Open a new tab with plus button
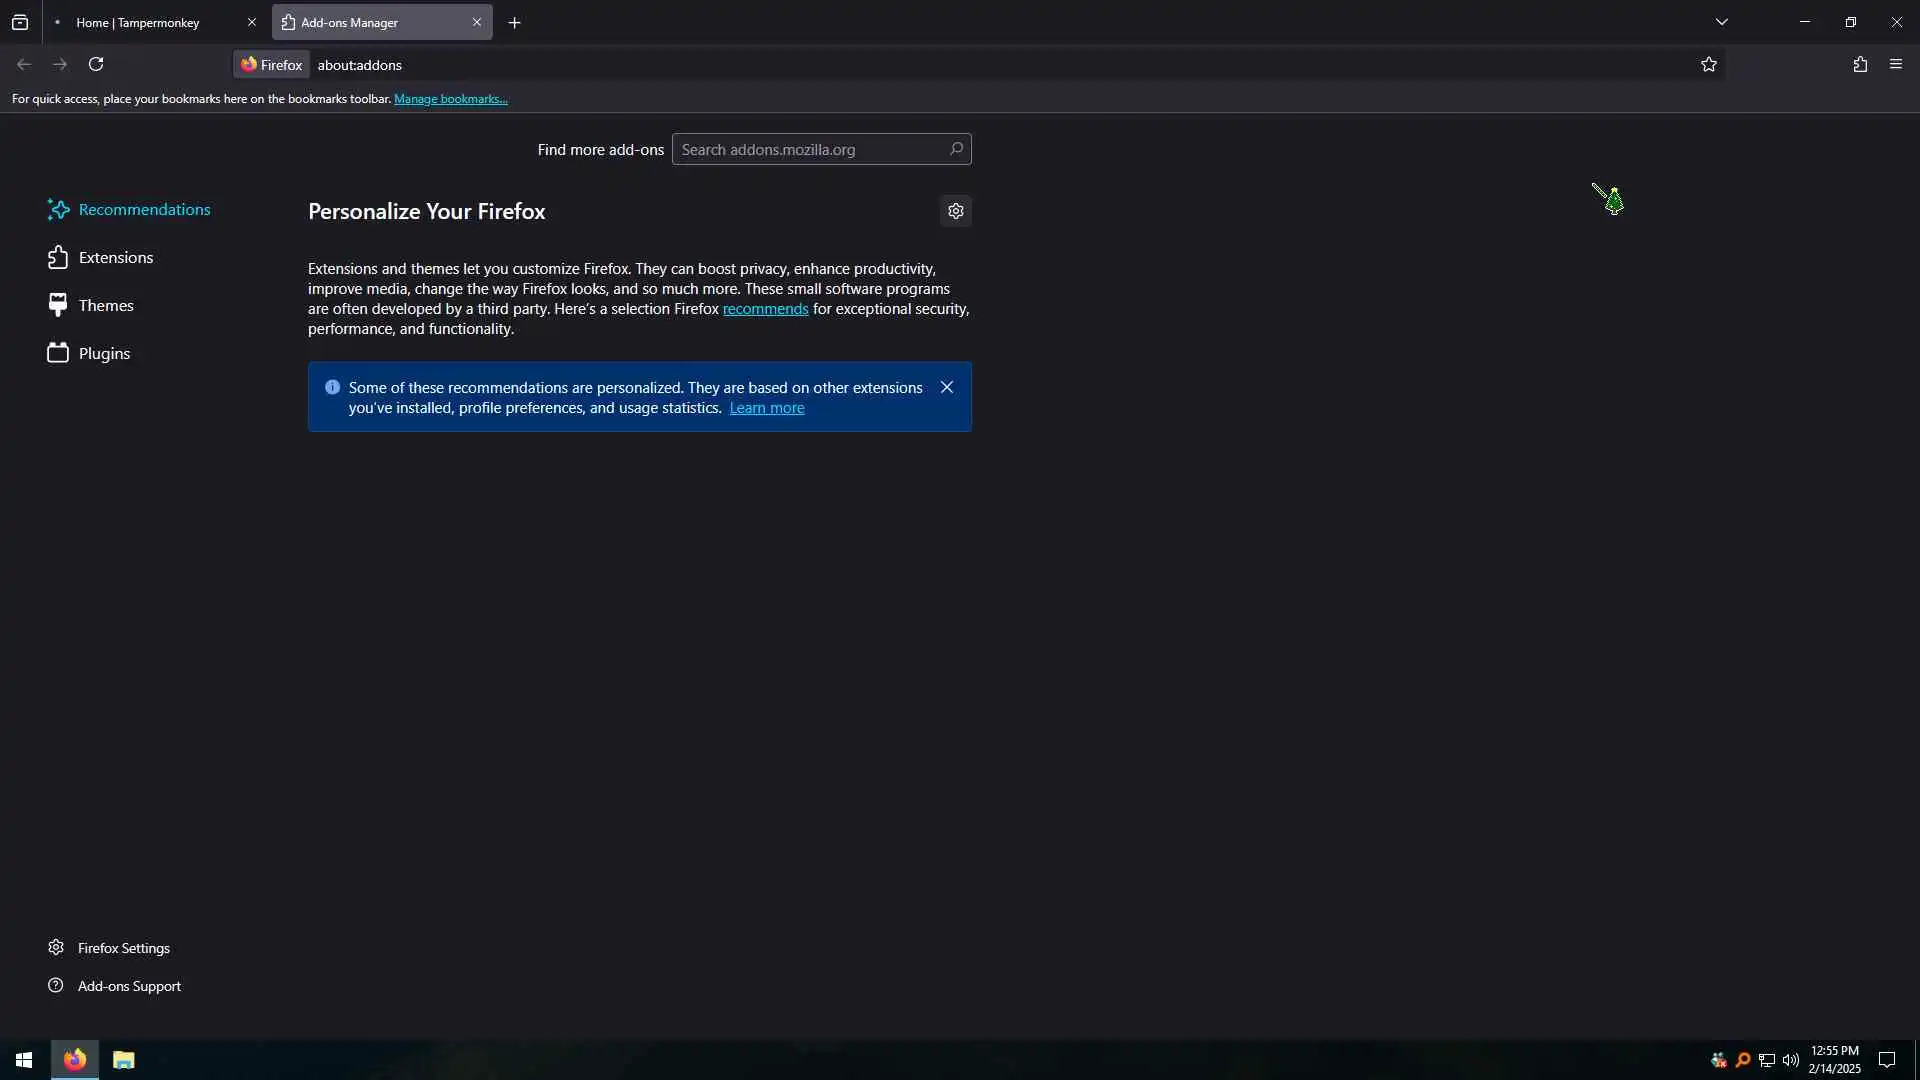The width and height of the screenshot is (1920, 1080). pos(514,23)
